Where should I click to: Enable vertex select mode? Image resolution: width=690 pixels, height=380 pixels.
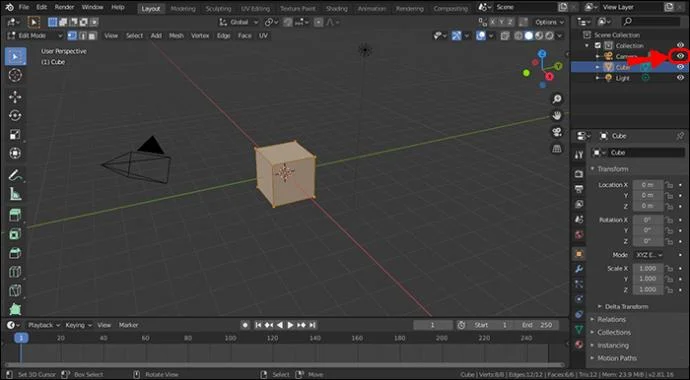tap(72, 36)
